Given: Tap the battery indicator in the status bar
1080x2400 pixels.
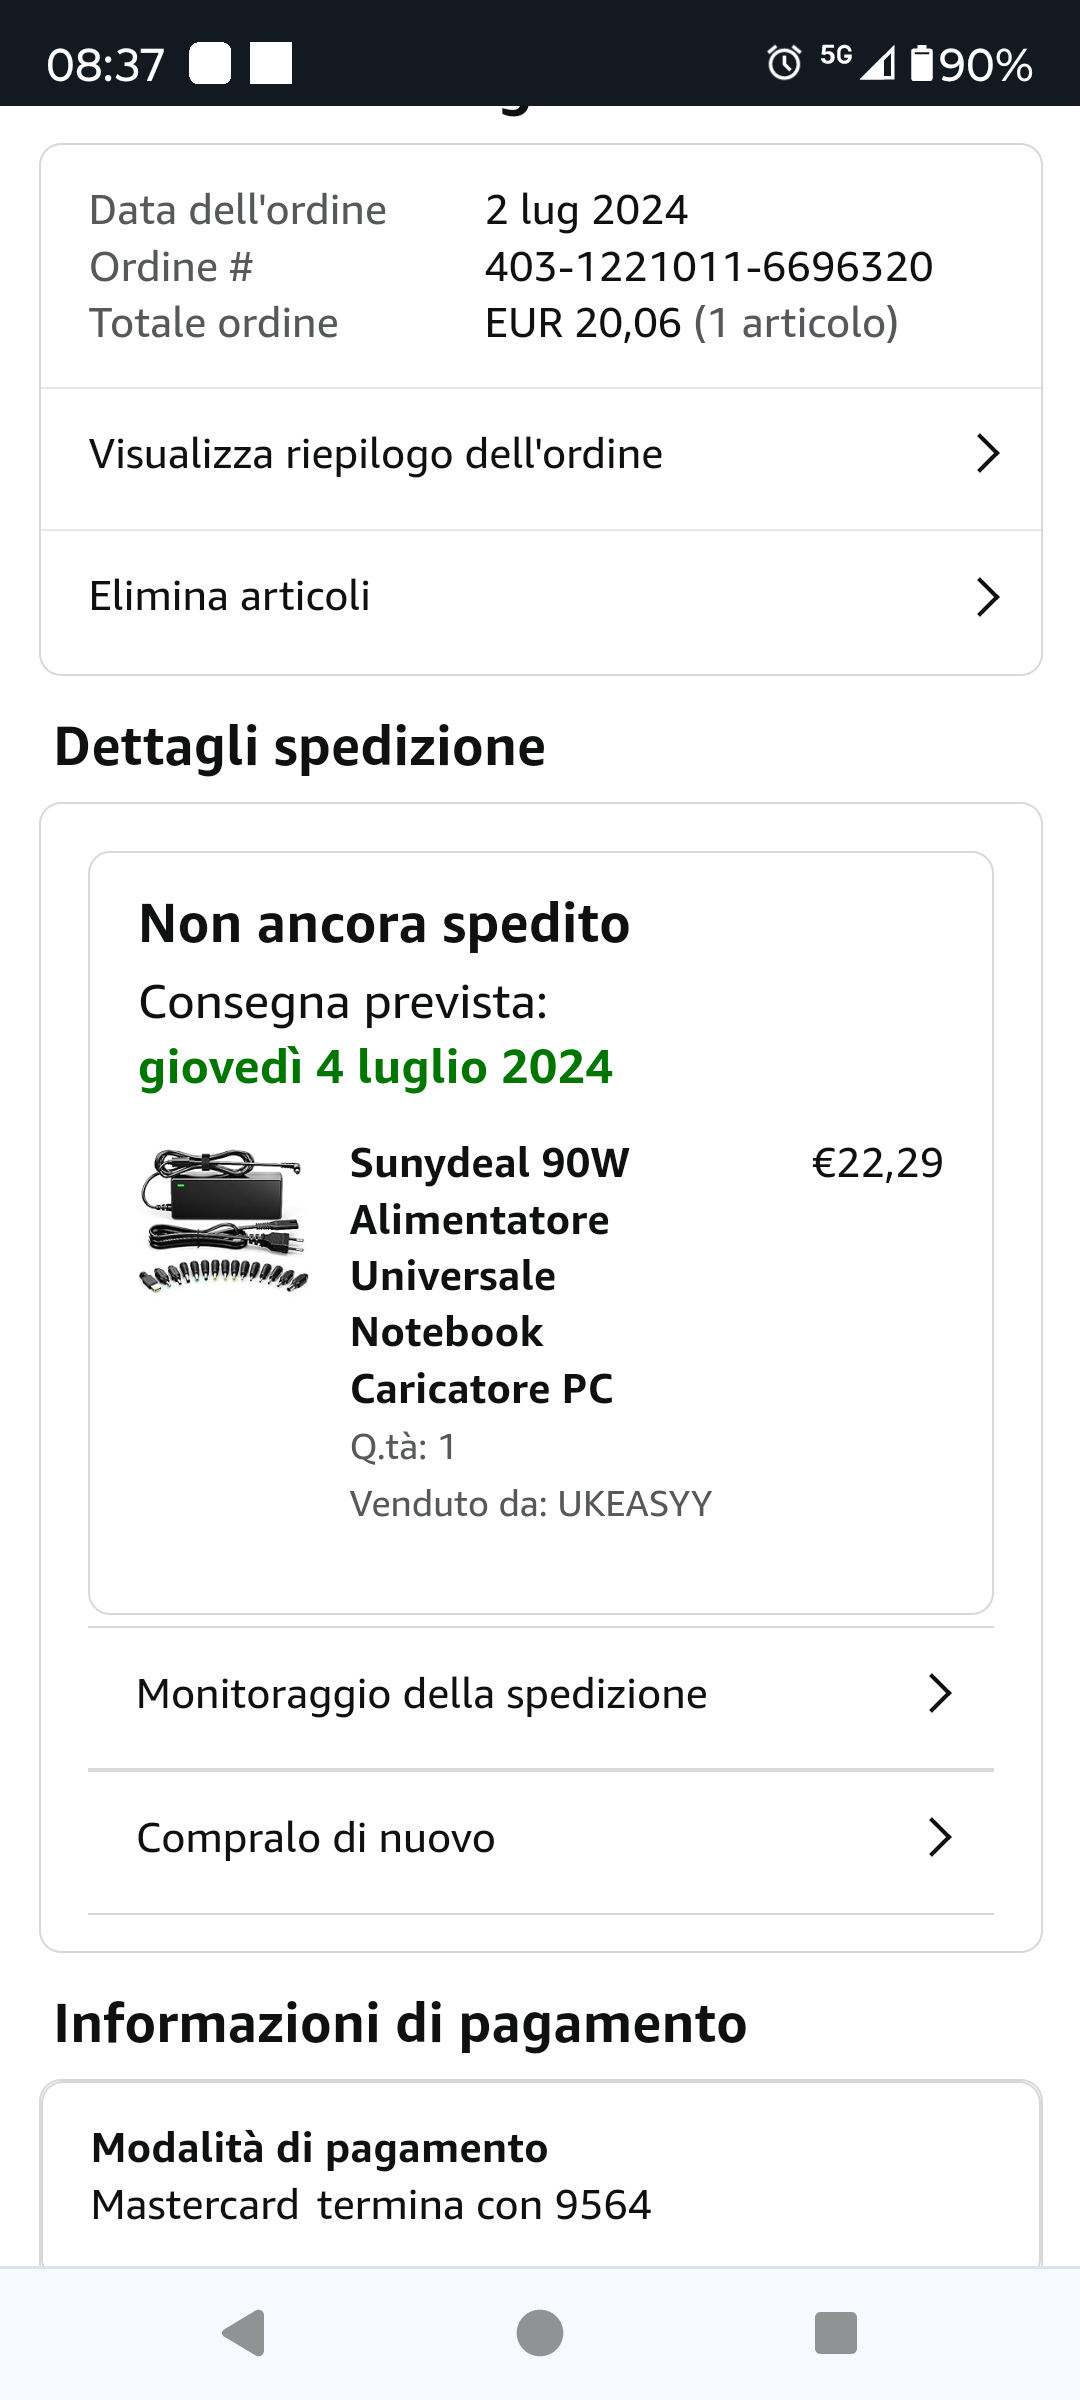Looking at the screenshot, I should [x=921, y=64].
